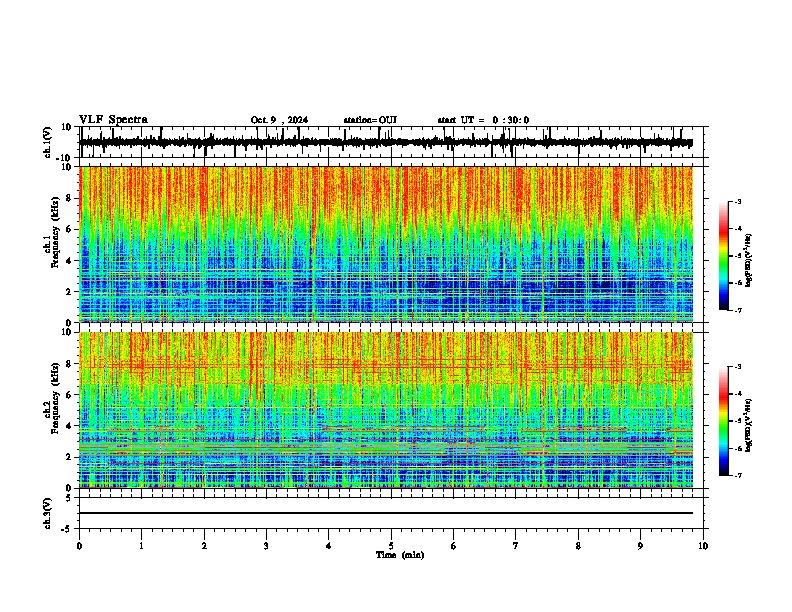Click the "Time (min)" x-axis label

[x=400, y=555]
